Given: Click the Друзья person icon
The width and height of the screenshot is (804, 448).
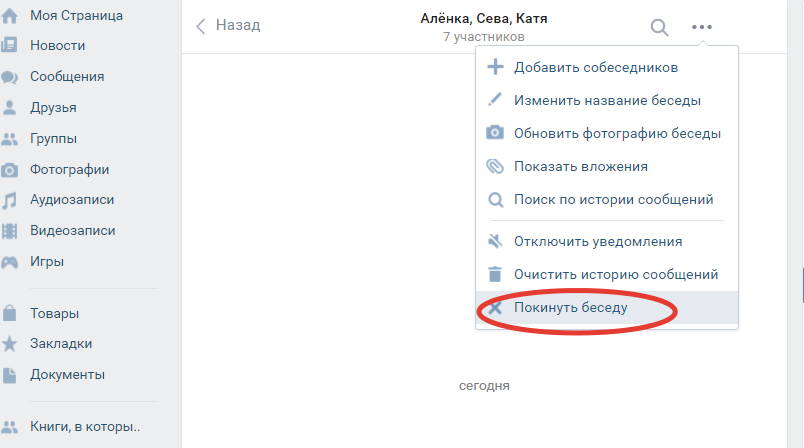Looking at the screenshot, I should click(10, 108).
